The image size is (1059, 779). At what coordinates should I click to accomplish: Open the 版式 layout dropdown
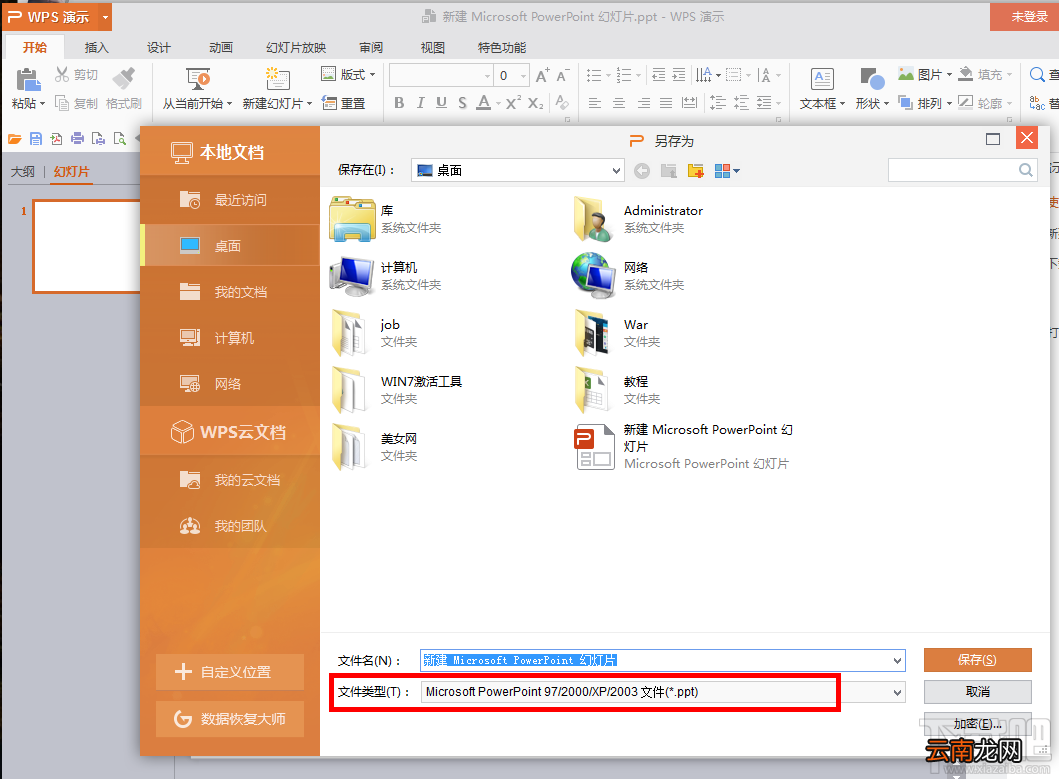(348, 74)
